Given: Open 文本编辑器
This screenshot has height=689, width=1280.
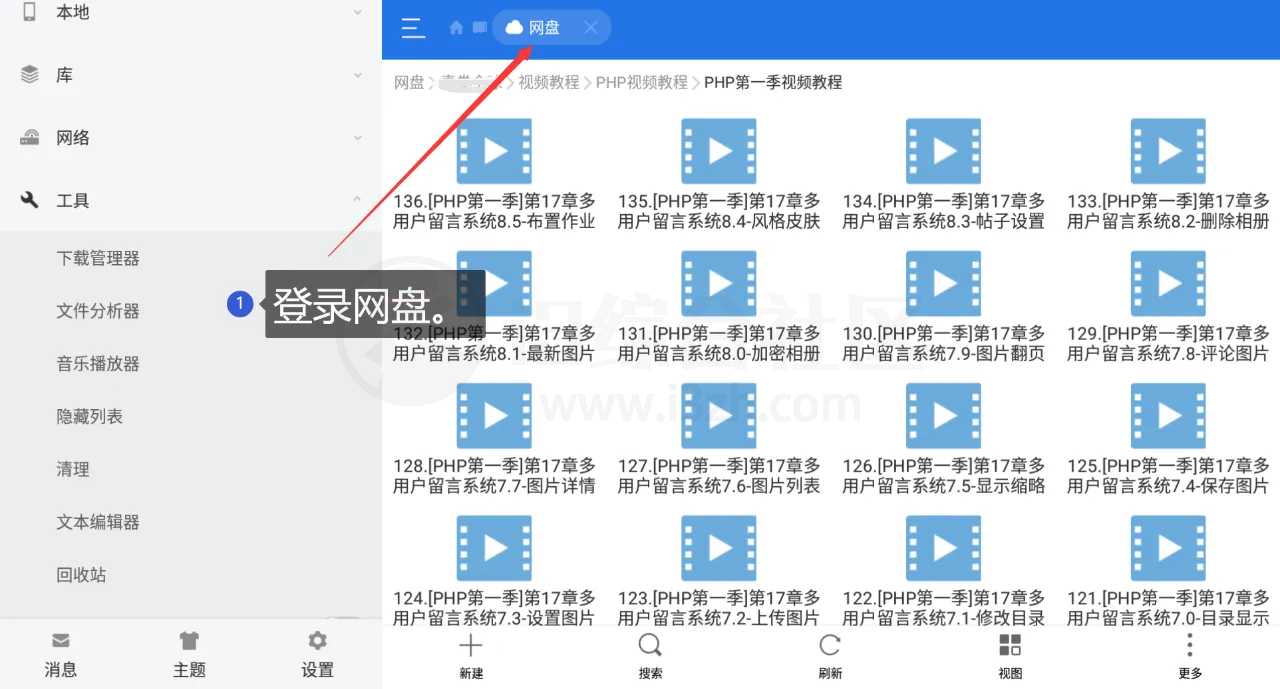Looking at the screenshot, I should [x=98, y=522].
